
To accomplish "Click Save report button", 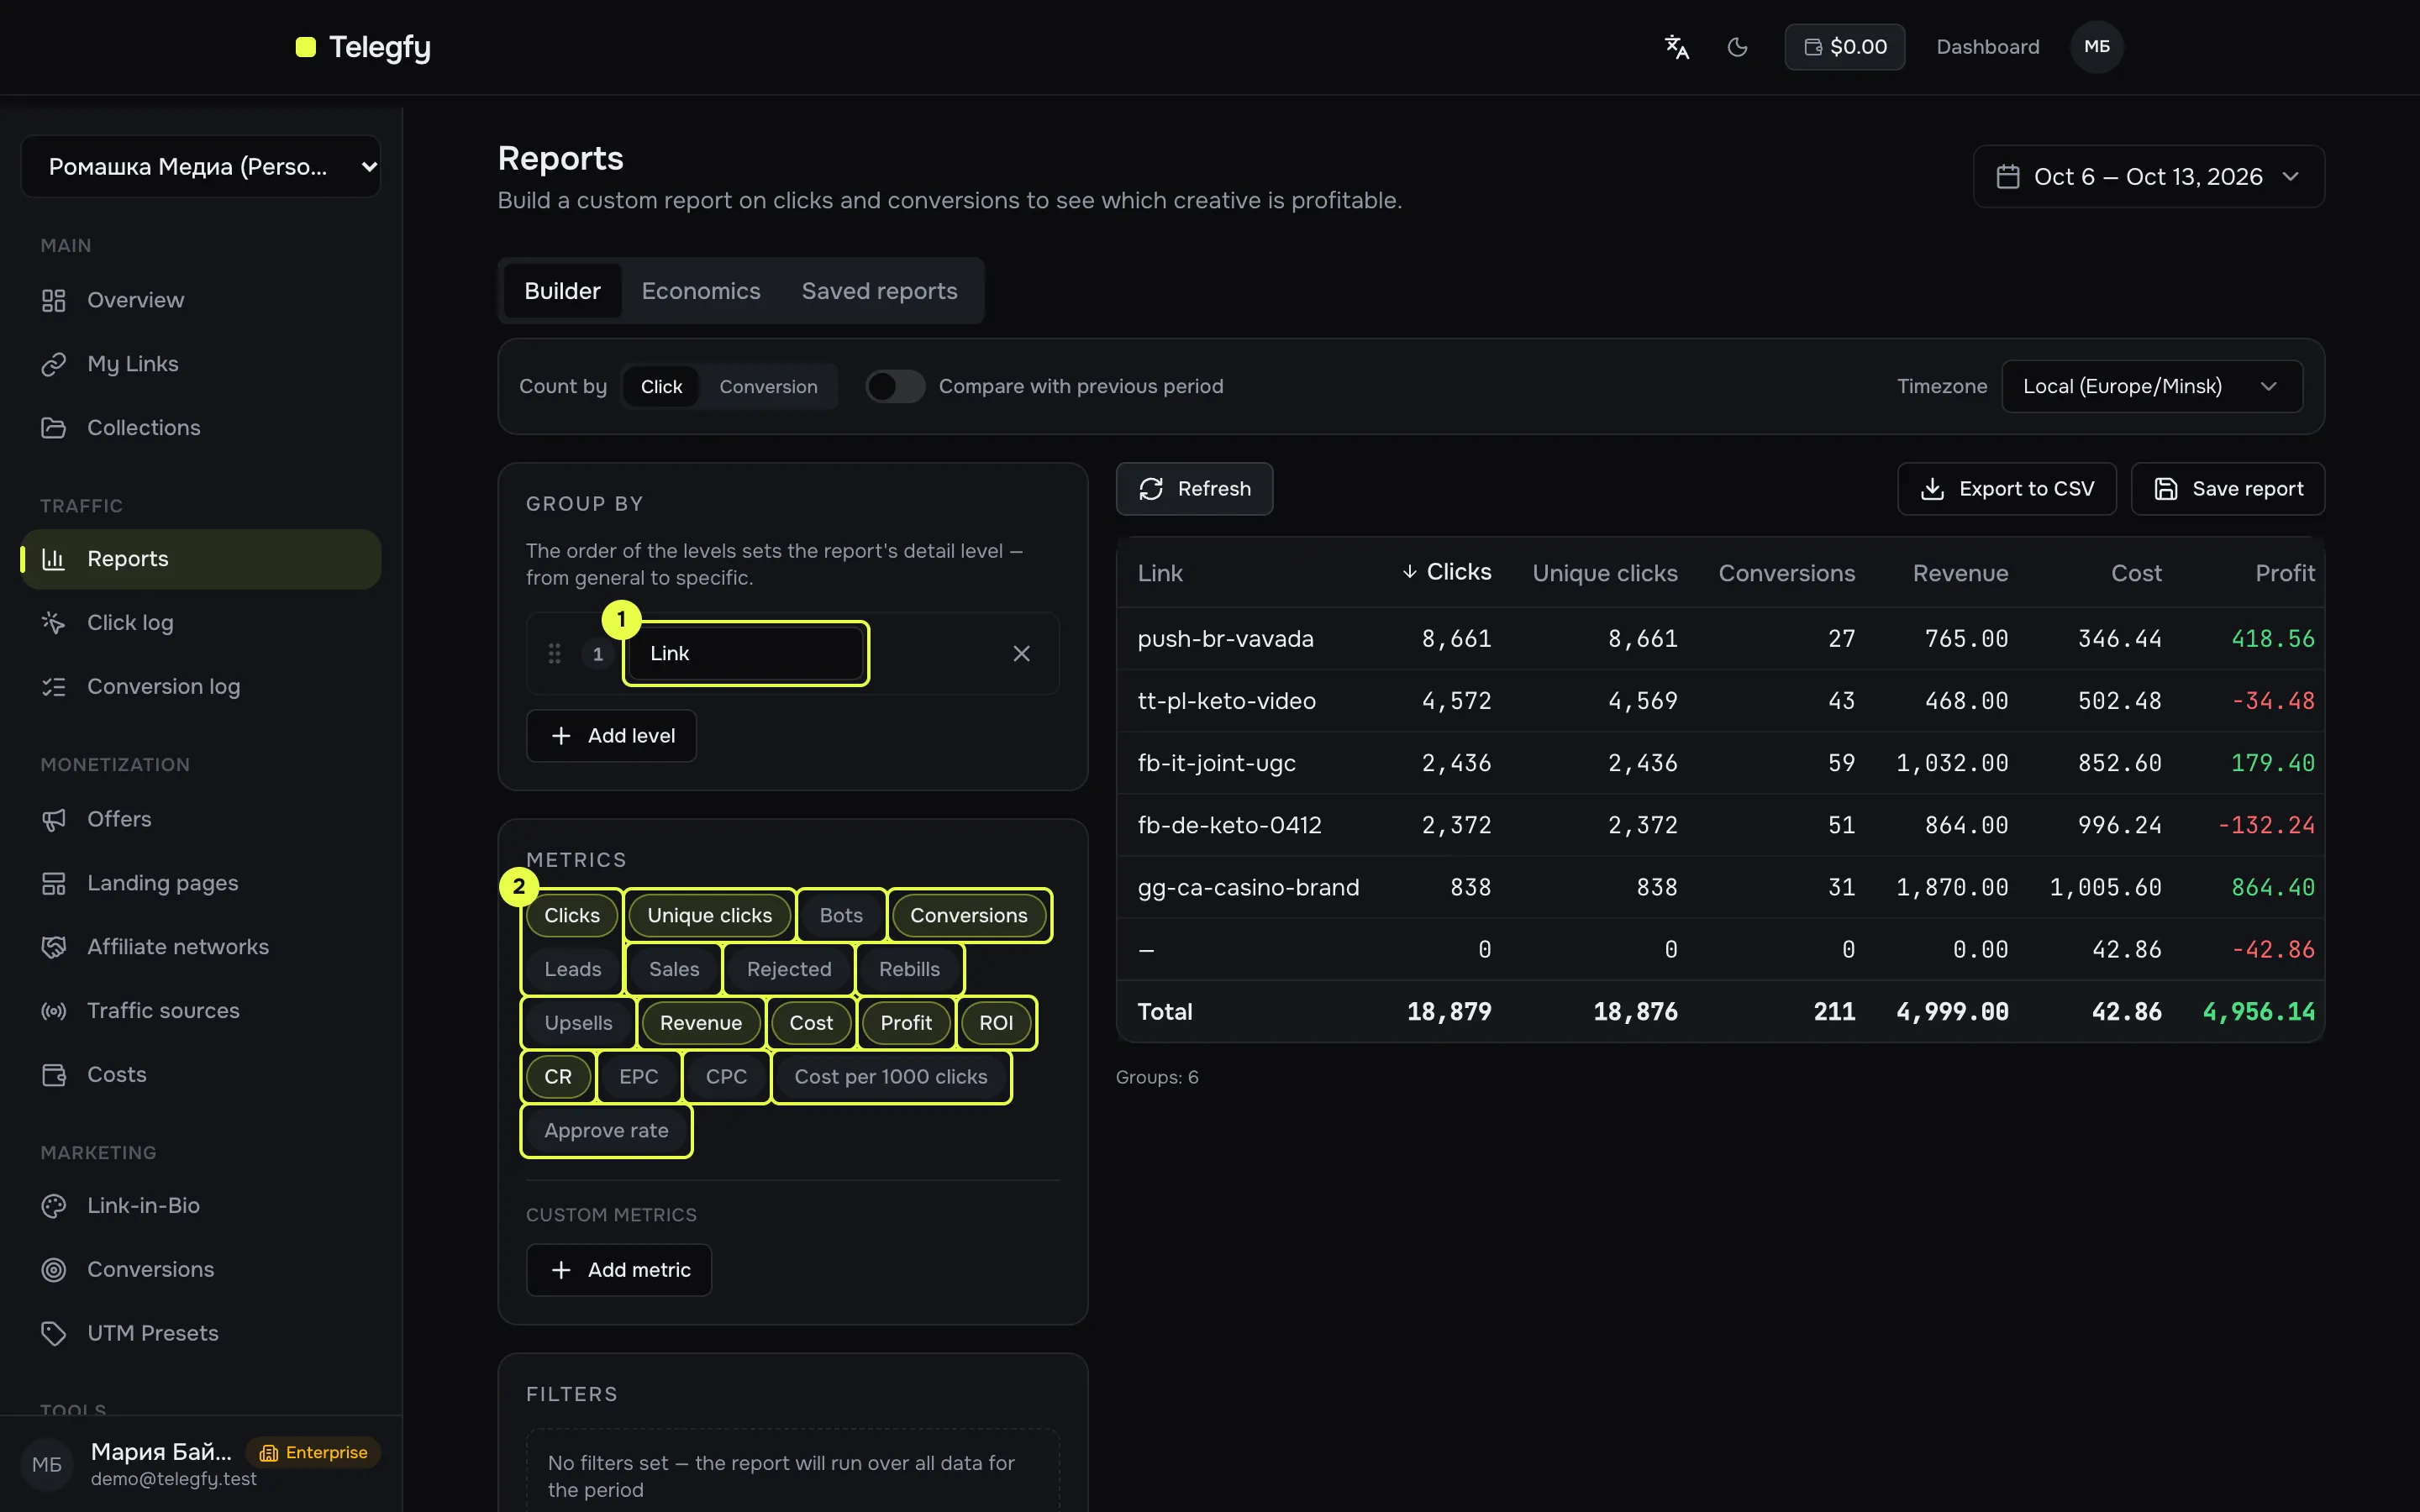I will pos(2228,489).
